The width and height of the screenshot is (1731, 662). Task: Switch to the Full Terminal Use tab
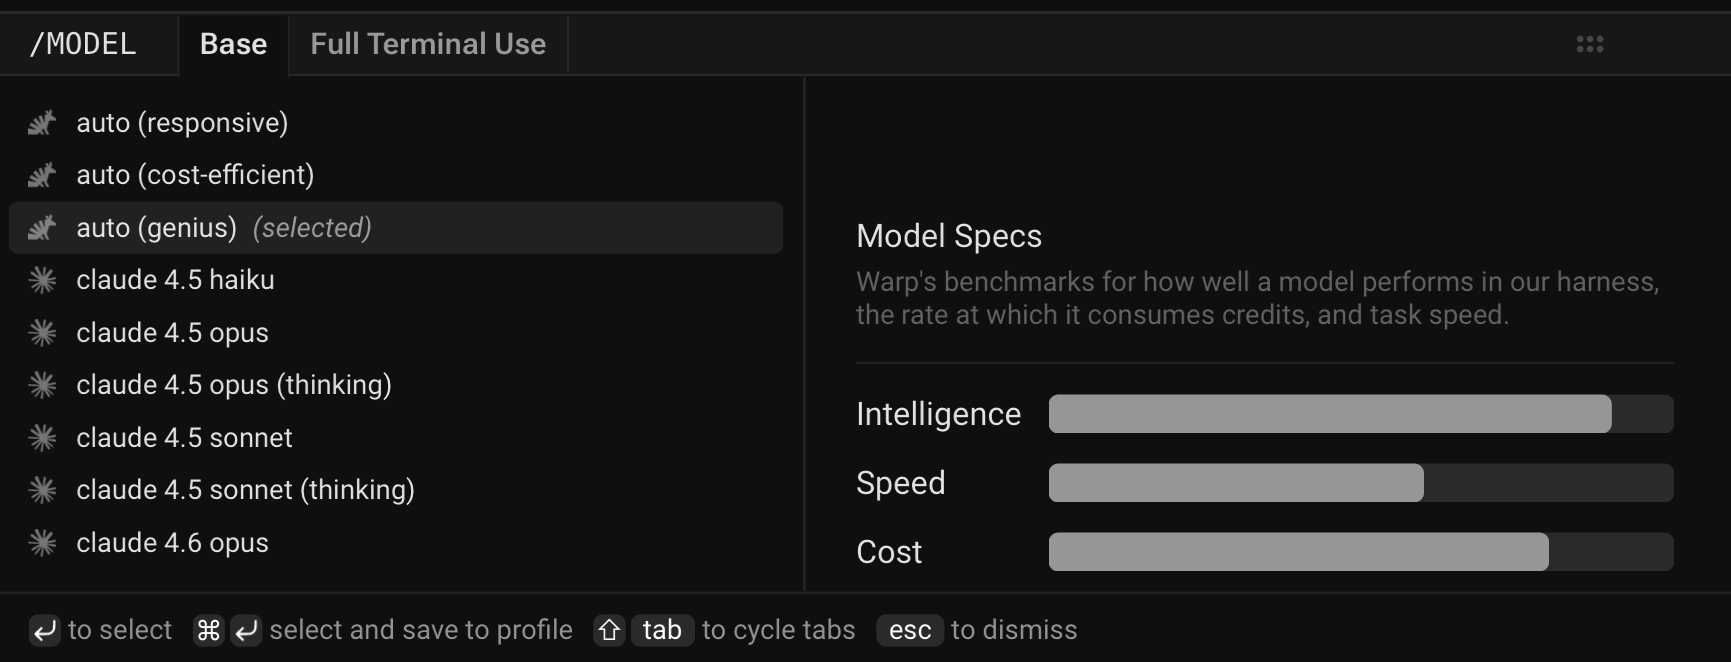(428, 43)
